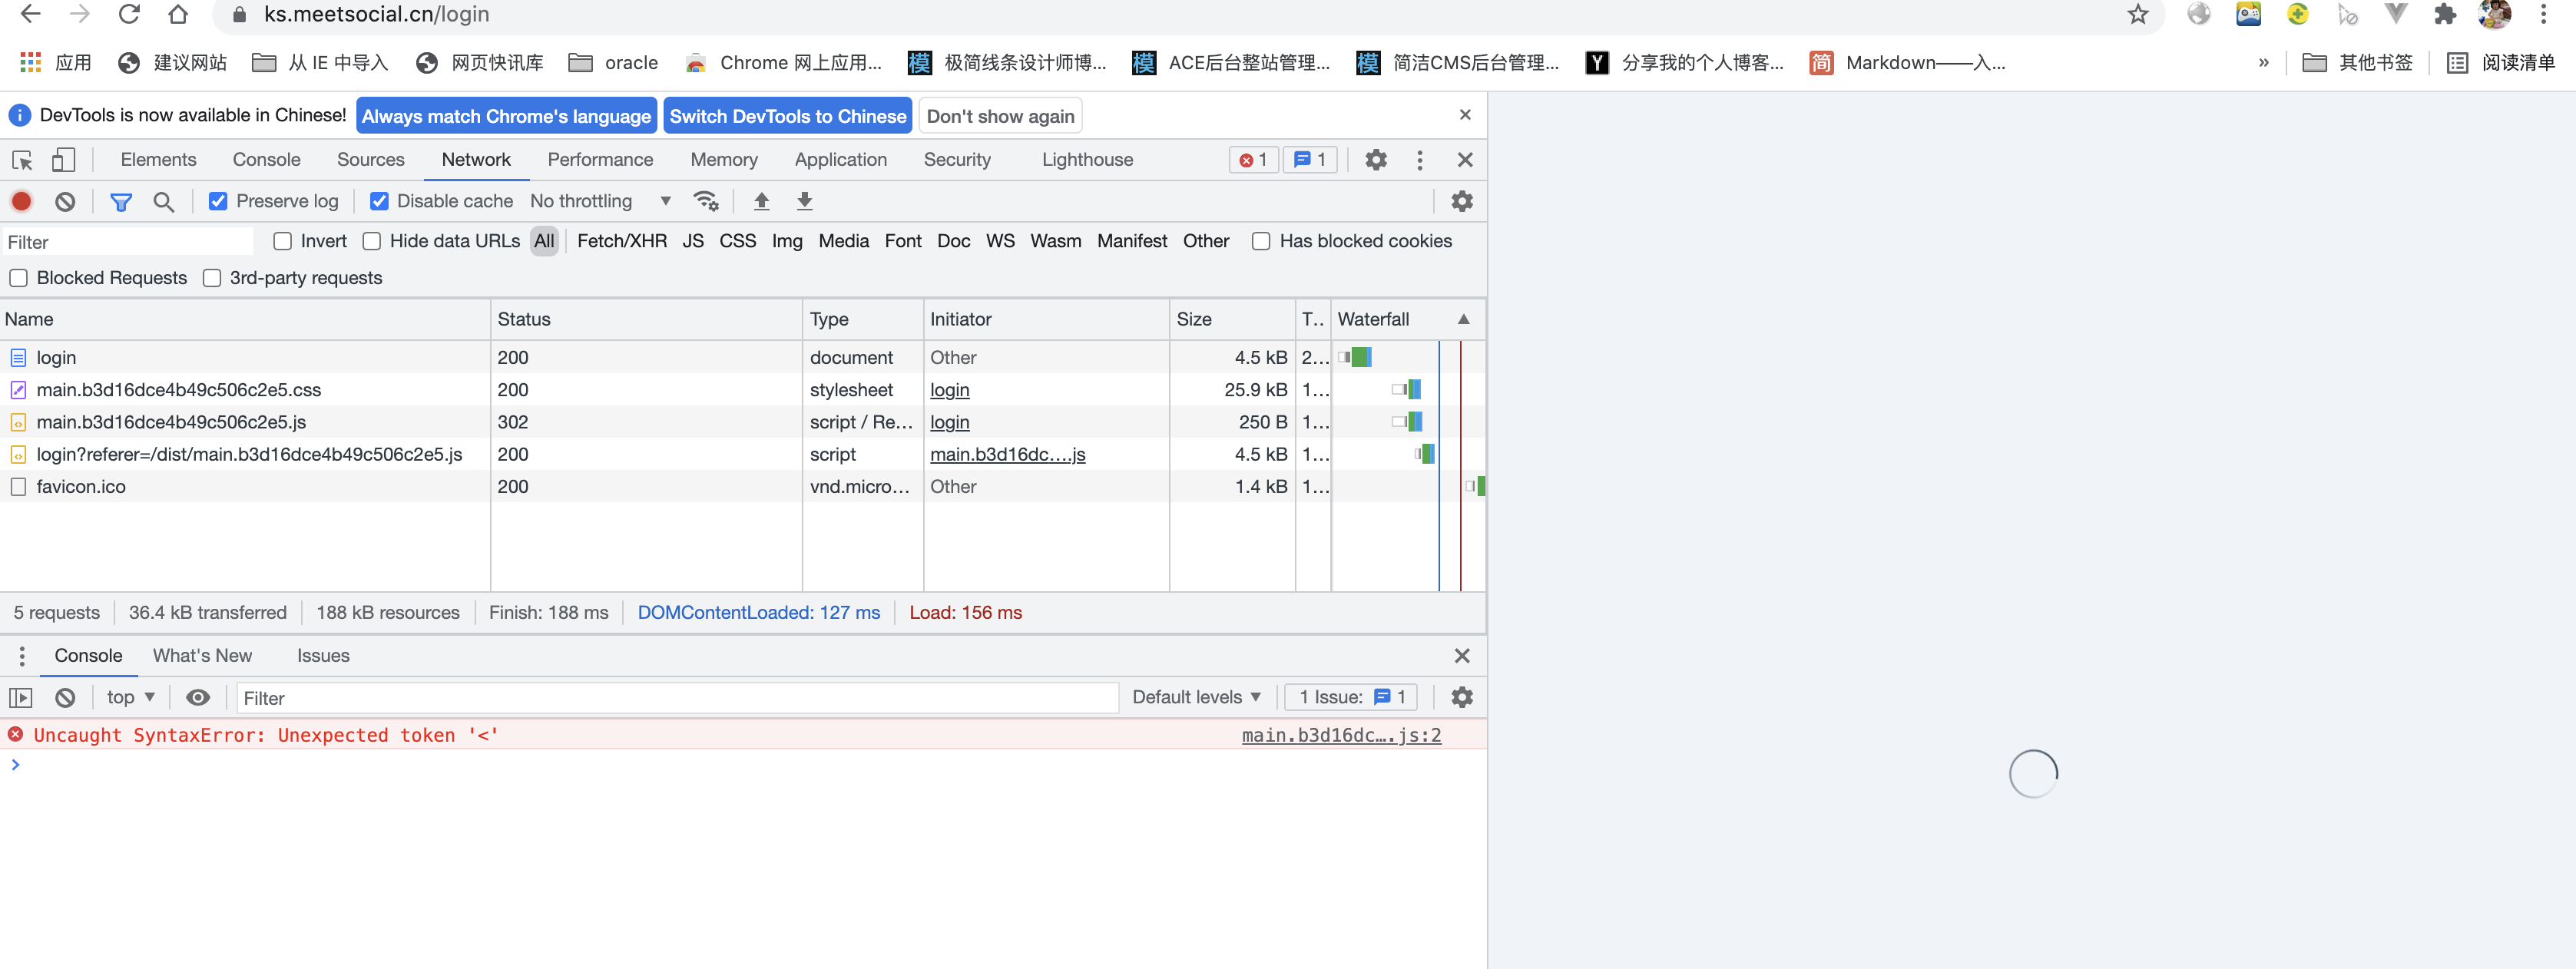This screenshot has width=2576, height=969.
Task: Stop recording network log
Action: click(x=21, y=201)
